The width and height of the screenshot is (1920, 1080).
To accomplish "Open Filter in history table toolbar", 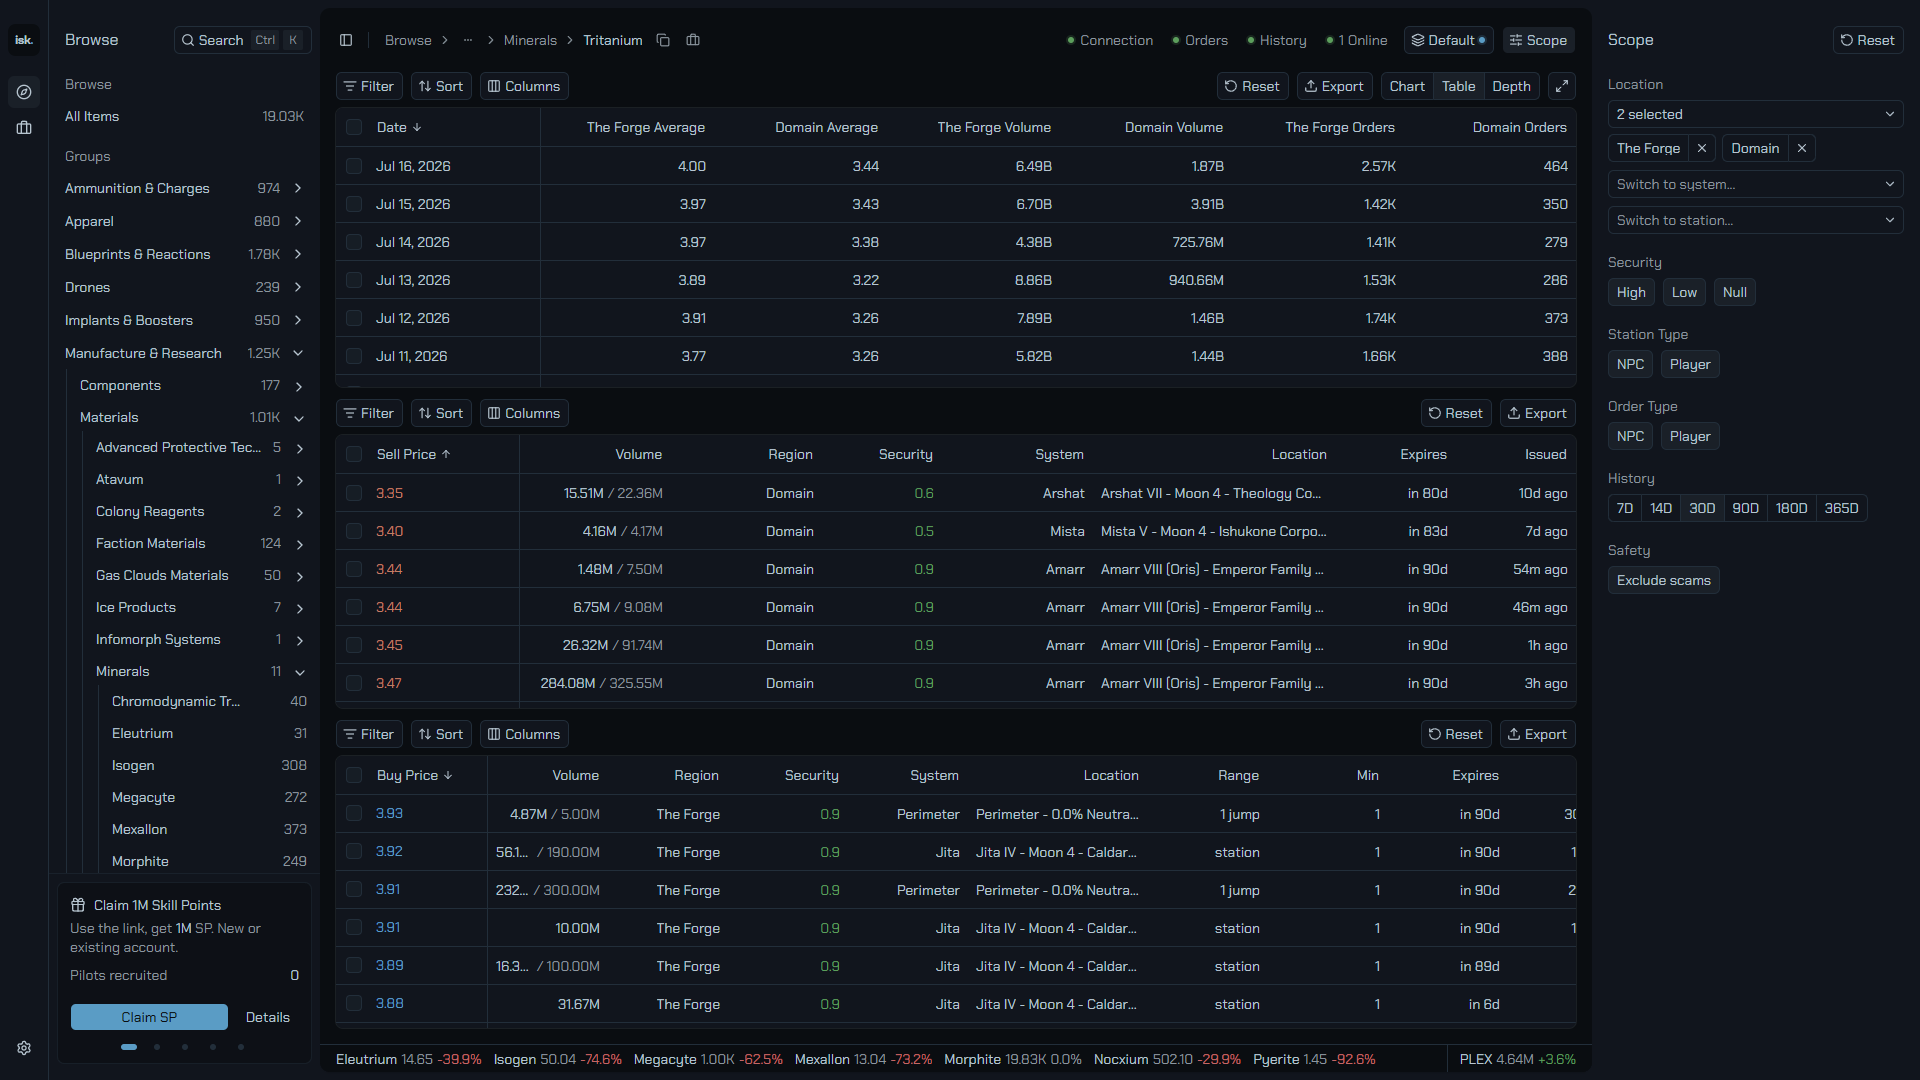I will click(369, 86).
